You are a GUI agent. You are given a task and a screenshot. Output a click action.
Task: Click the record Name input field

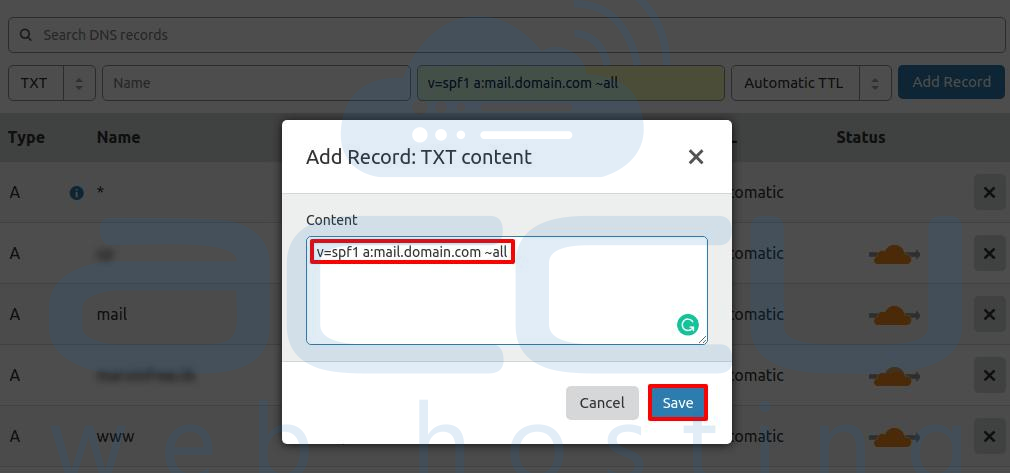point(256,82)
